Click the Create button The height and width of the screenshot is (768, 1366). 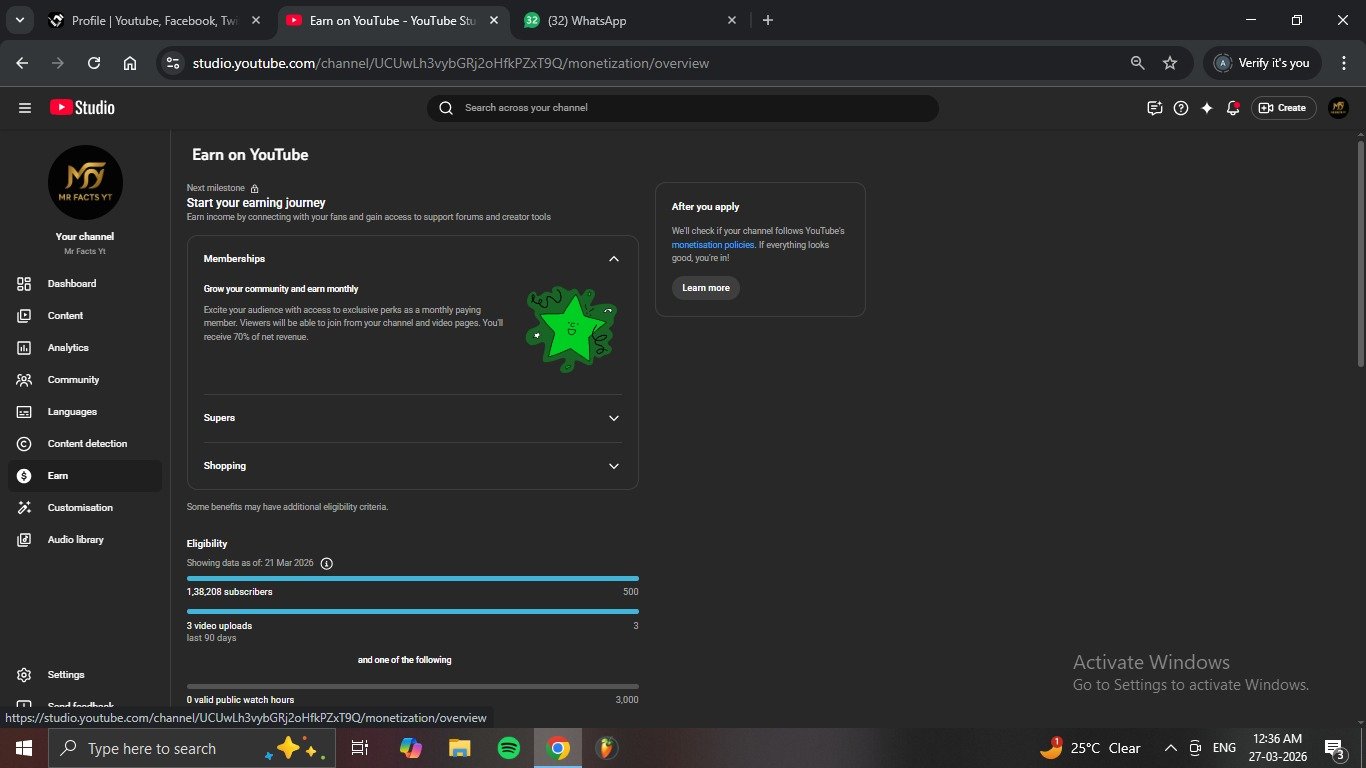(1283, 108)
